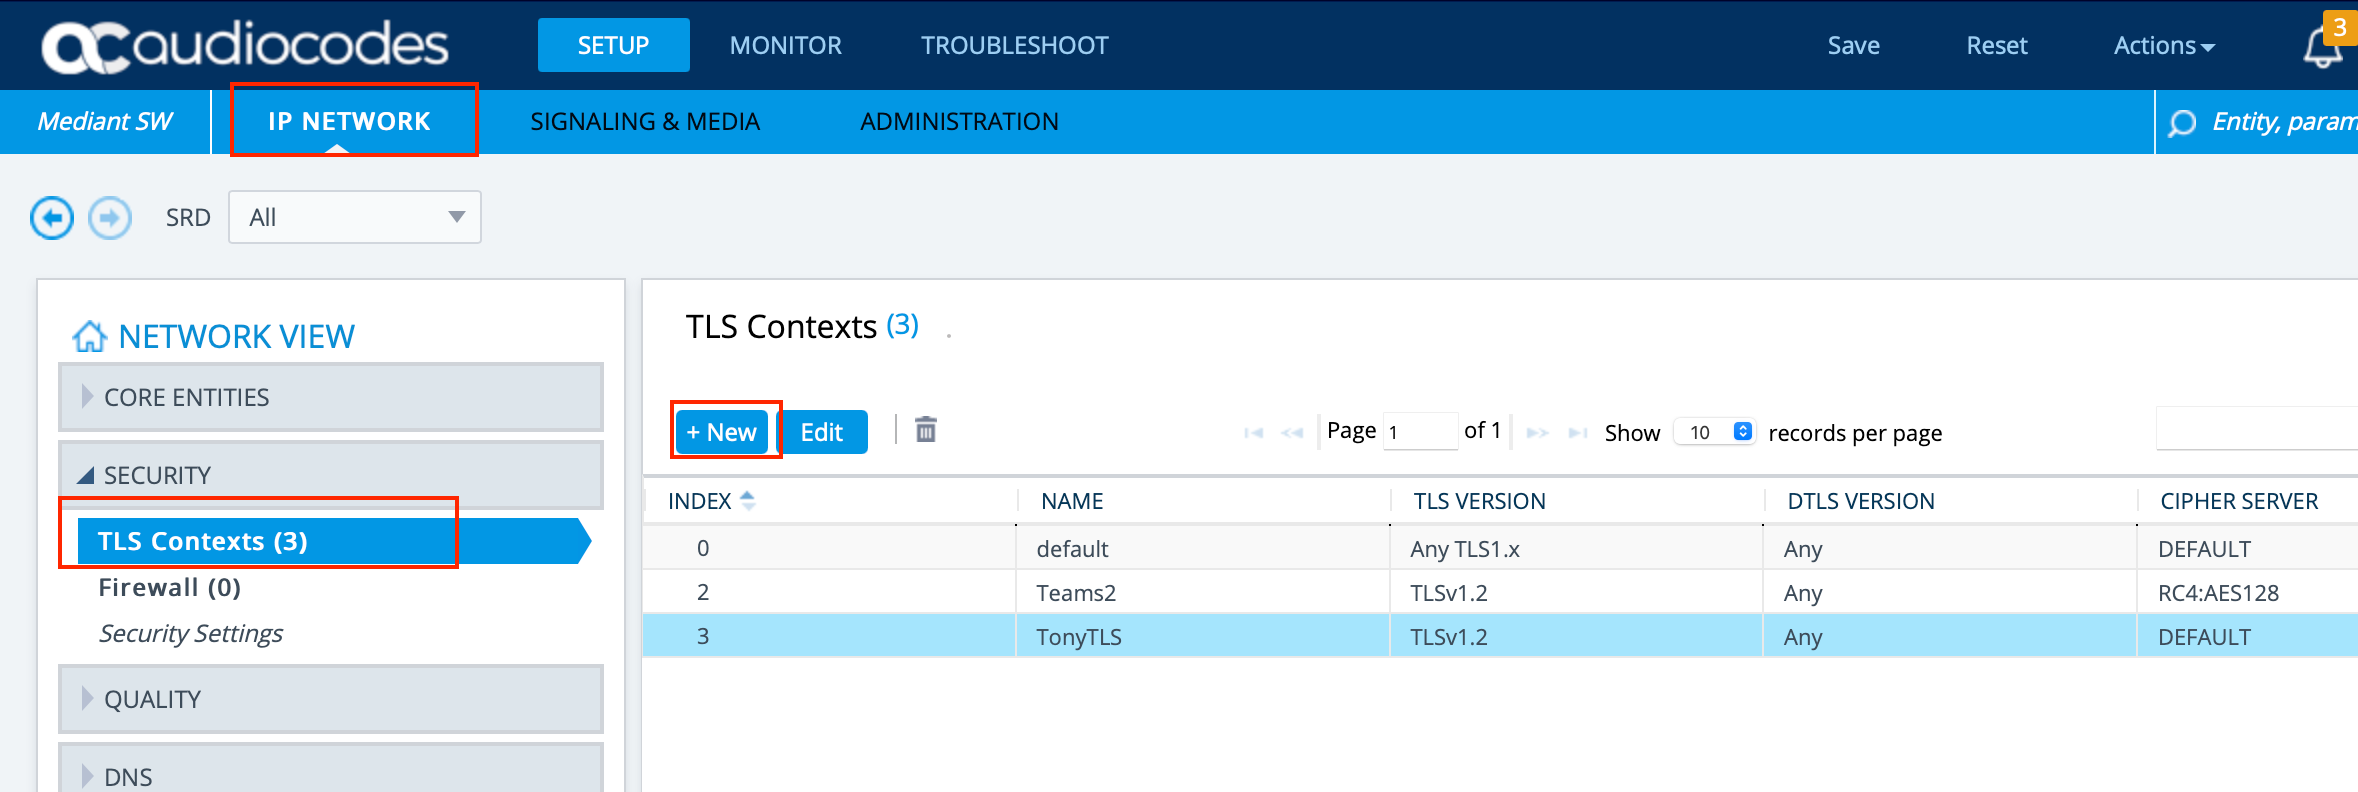Screen dimensions: 2358x792
Task: Select the 'default' TLS context row
Action: (x=1500, y=548)
